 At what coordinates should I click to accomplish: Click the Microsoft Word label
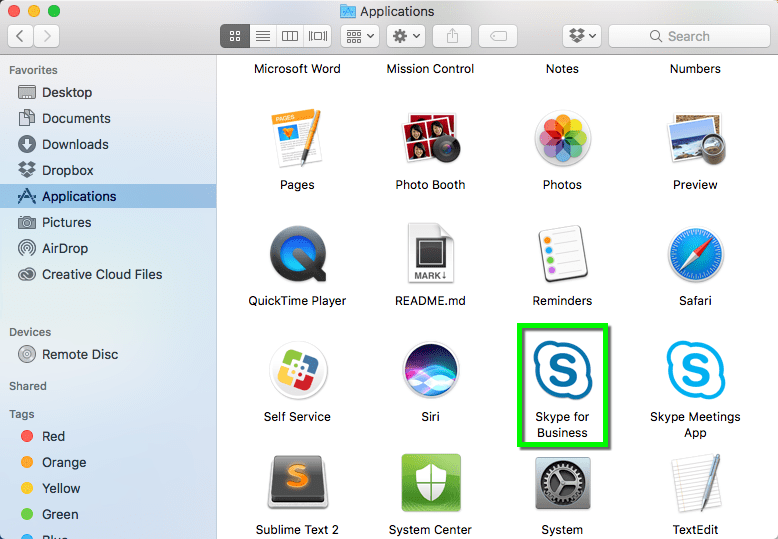coord(297,68)
